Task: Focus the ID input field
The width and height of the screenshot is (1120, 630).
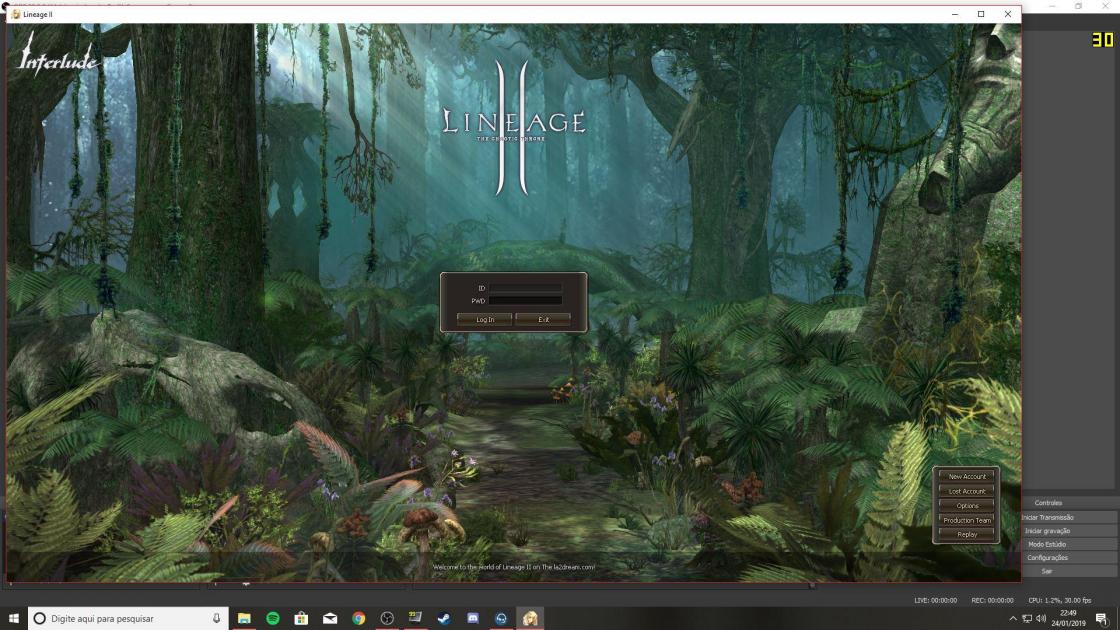Action: tap(525, 288)
